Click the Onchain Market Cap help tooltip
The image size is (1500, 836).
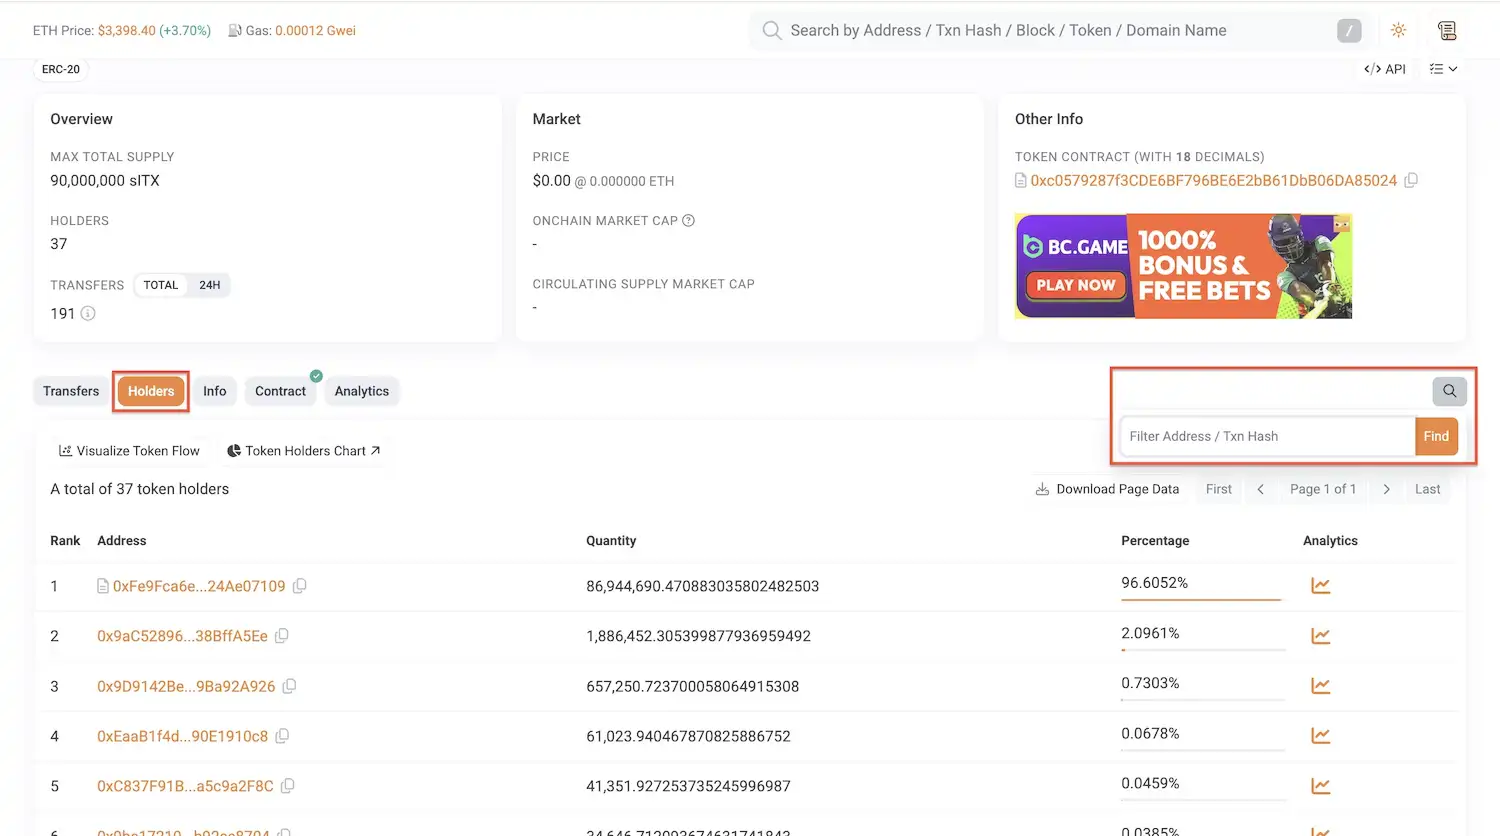(x=687, y=220)
